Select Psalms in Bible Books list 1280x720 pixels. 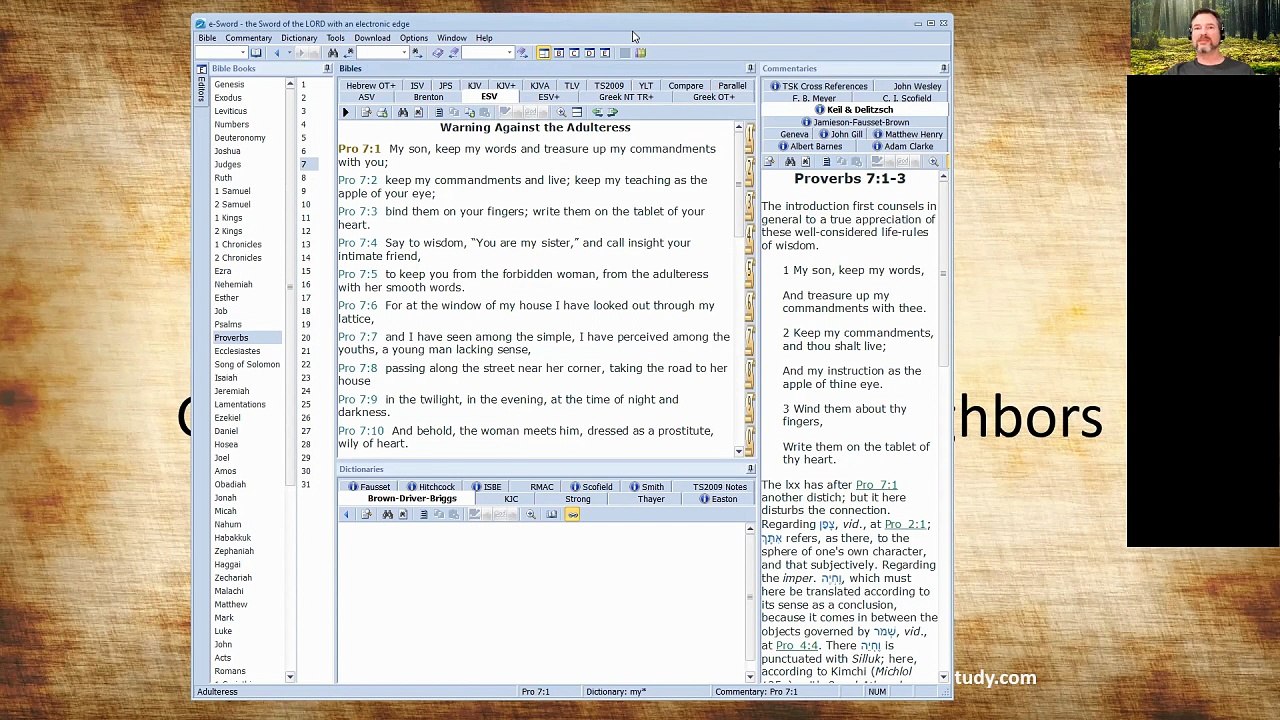(x=228, y=324)
